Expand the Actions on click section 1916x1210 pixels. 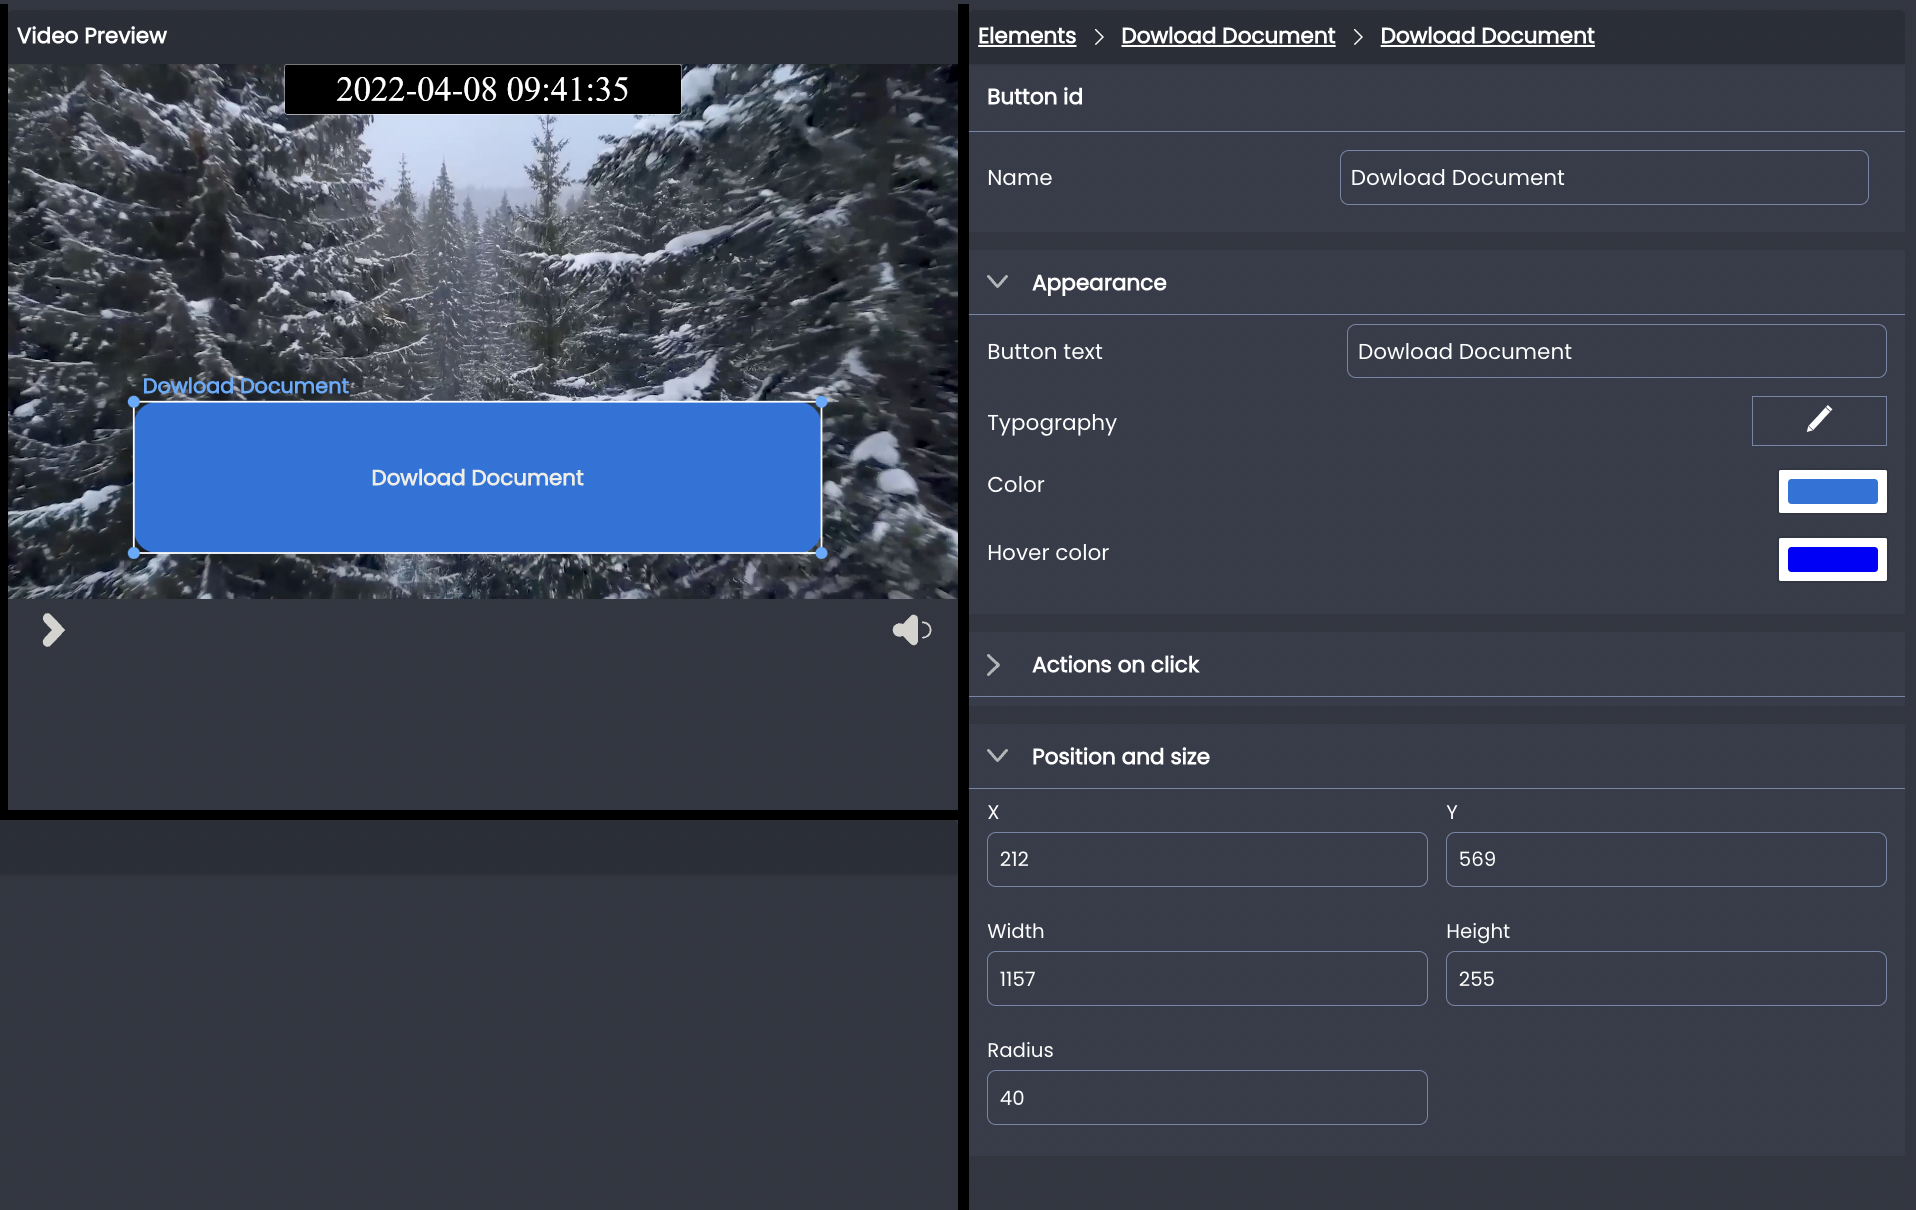point(994,665)
